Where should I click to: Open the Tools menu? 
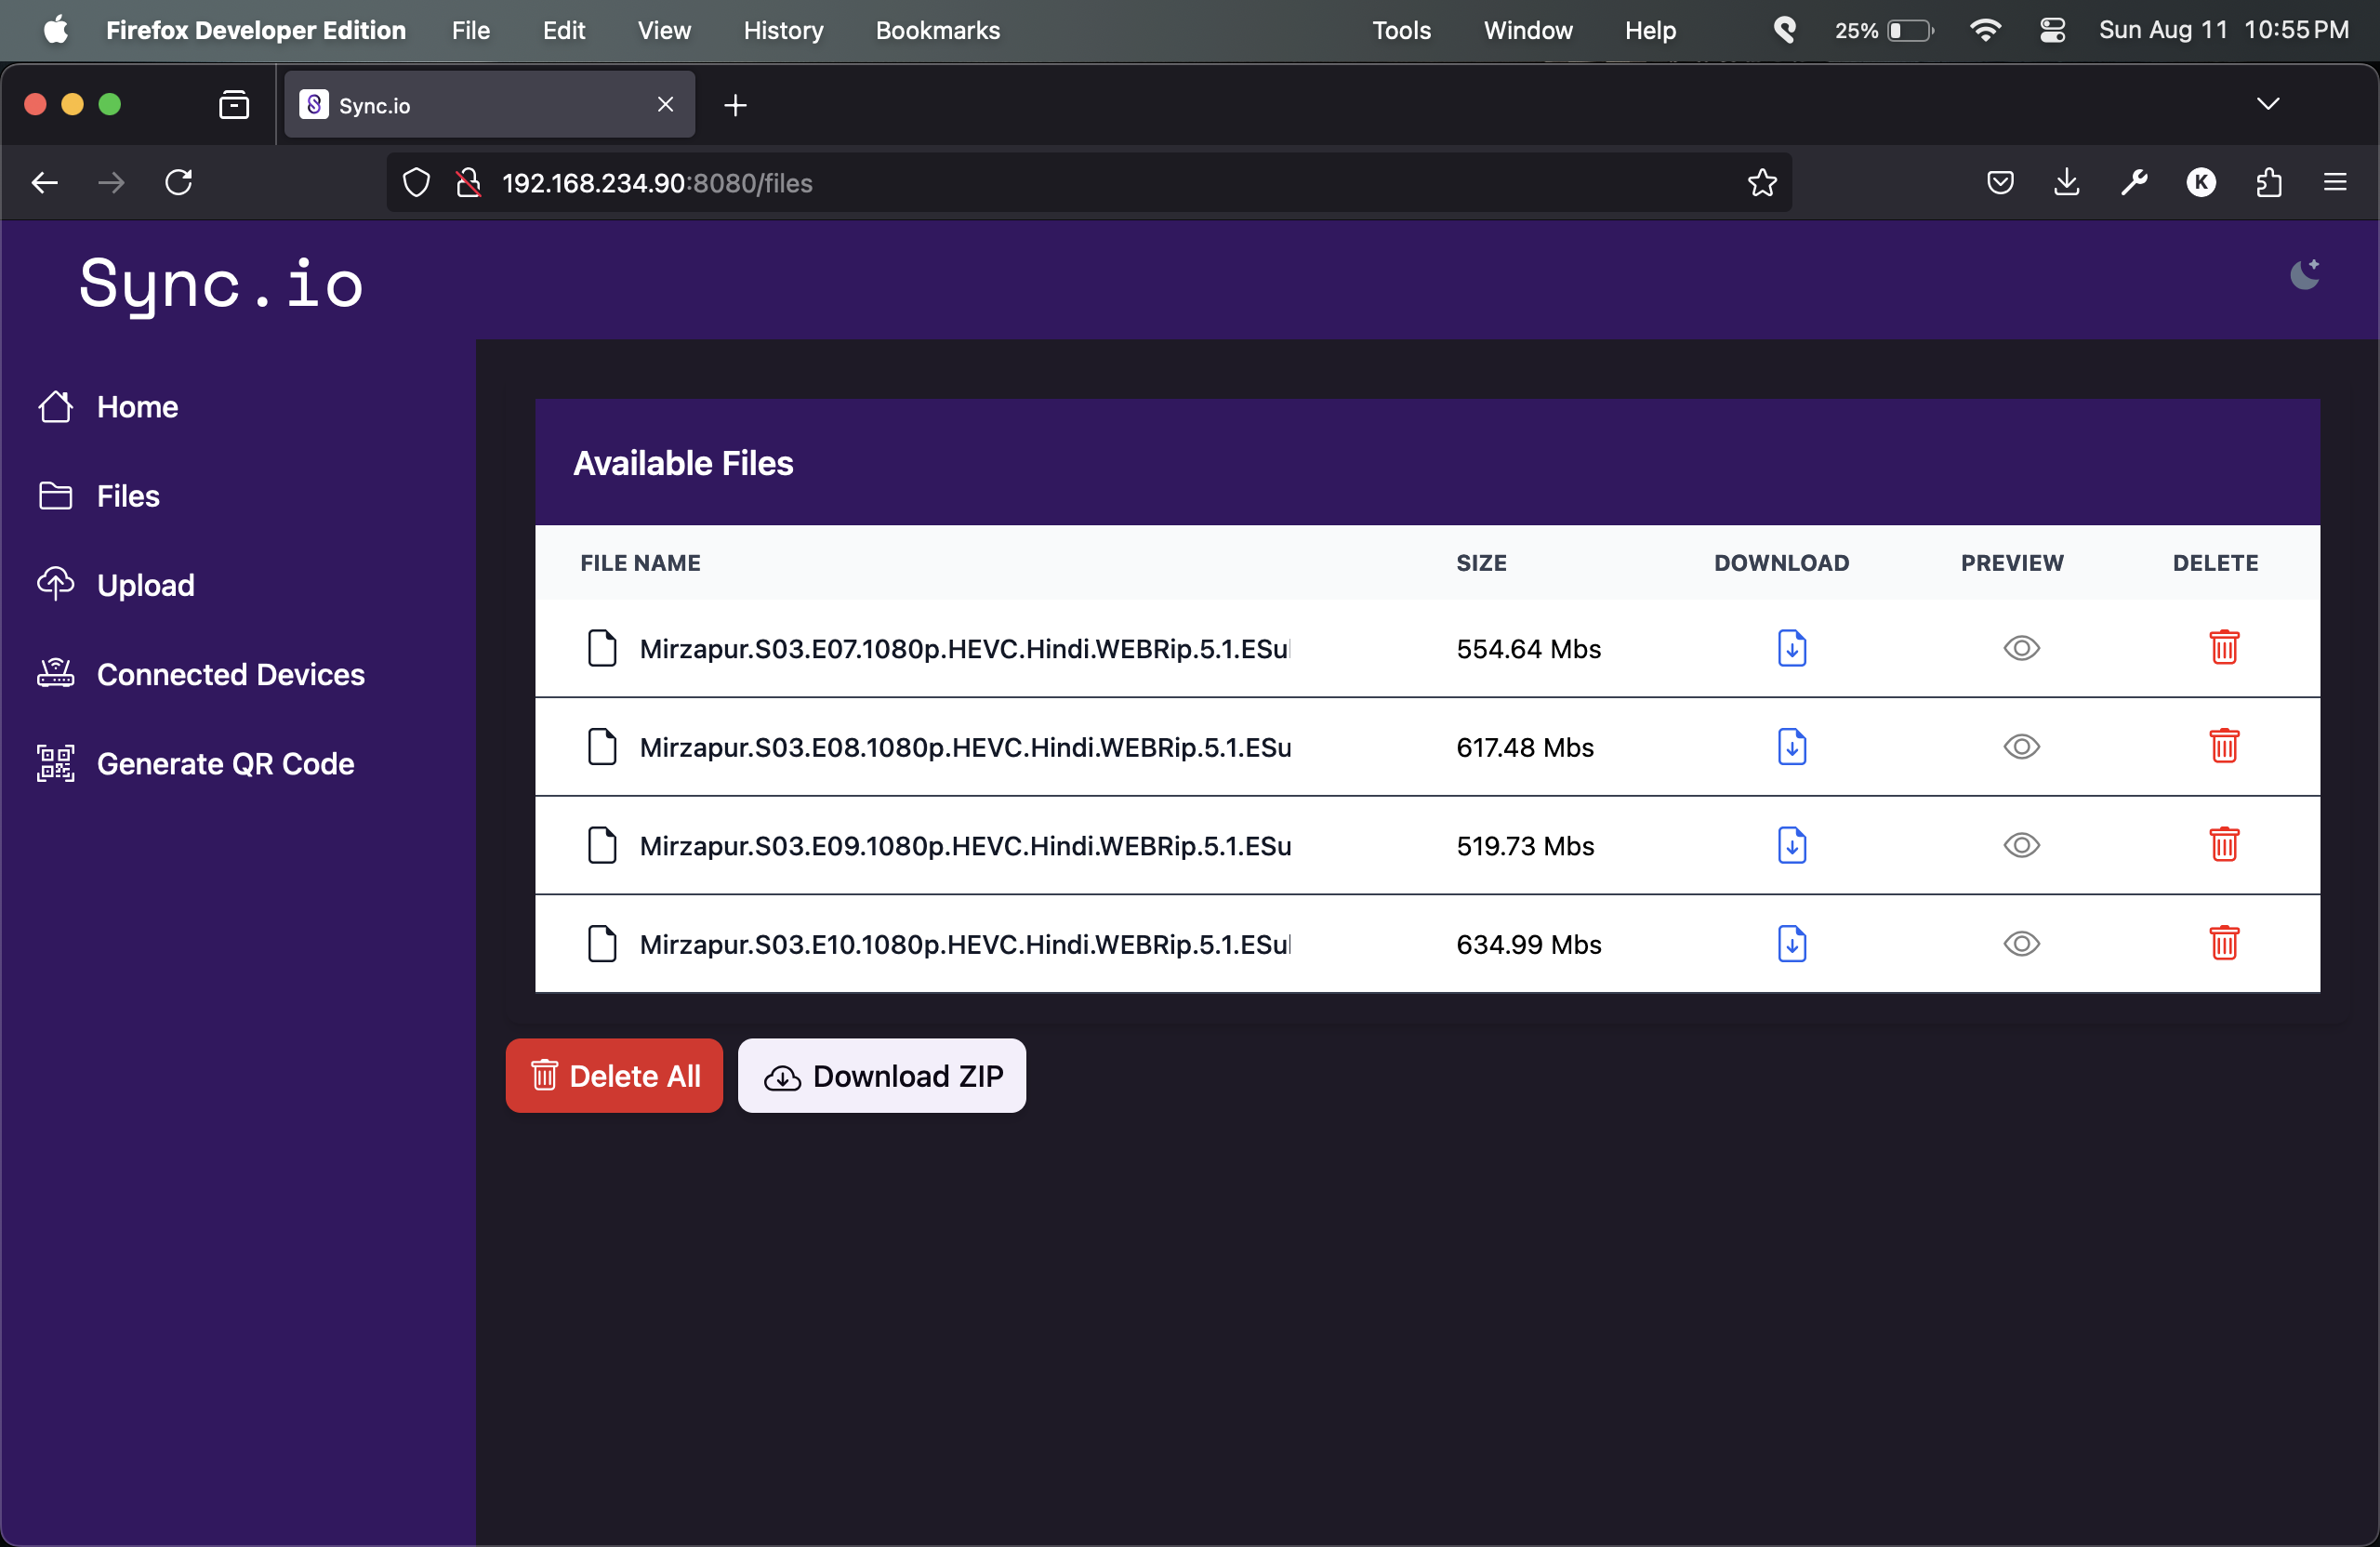pyautogui.click(x=1400, y=30)
